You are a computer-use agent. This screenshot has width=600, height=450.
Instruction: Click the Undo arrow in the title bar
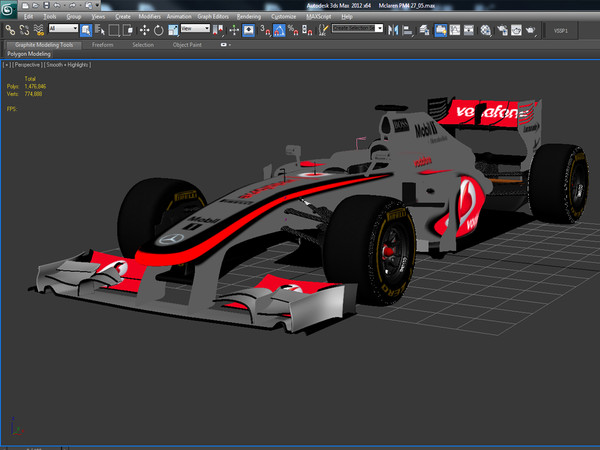pos(57,5)
